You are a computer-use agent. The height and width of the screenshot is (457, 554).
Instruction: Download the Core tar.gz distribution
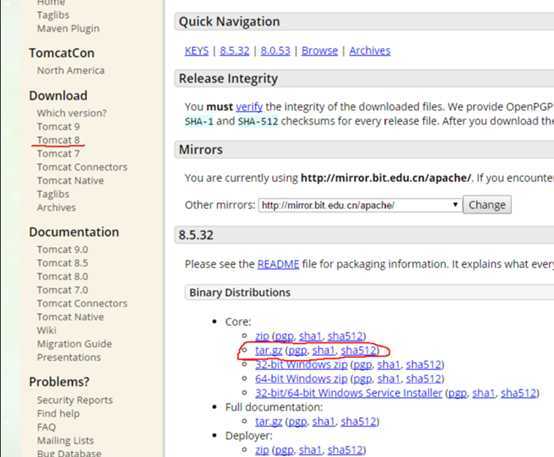tap(269, 350)
